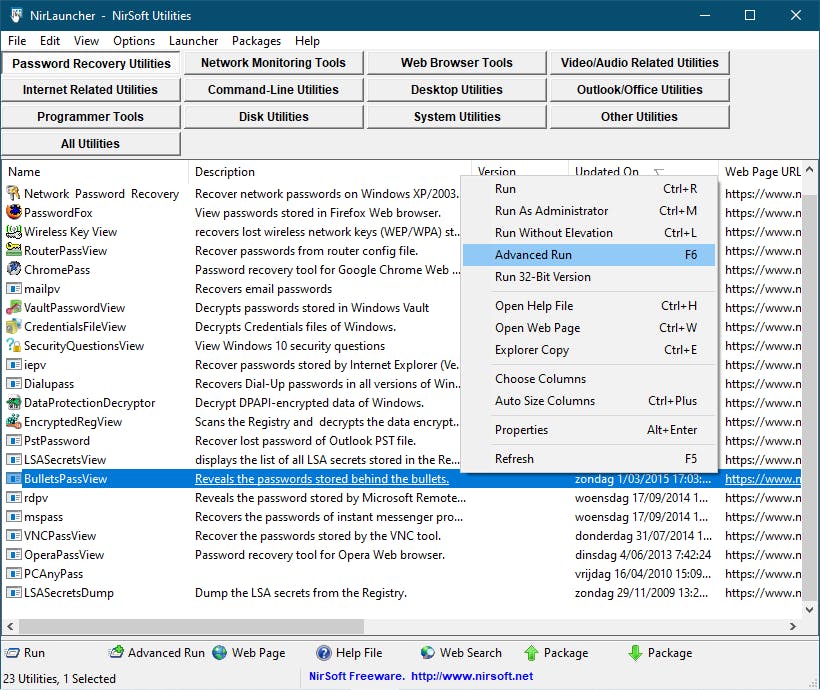Switch to Web Browser Tools category
The image size is (820, 690).
pos(457,63)
